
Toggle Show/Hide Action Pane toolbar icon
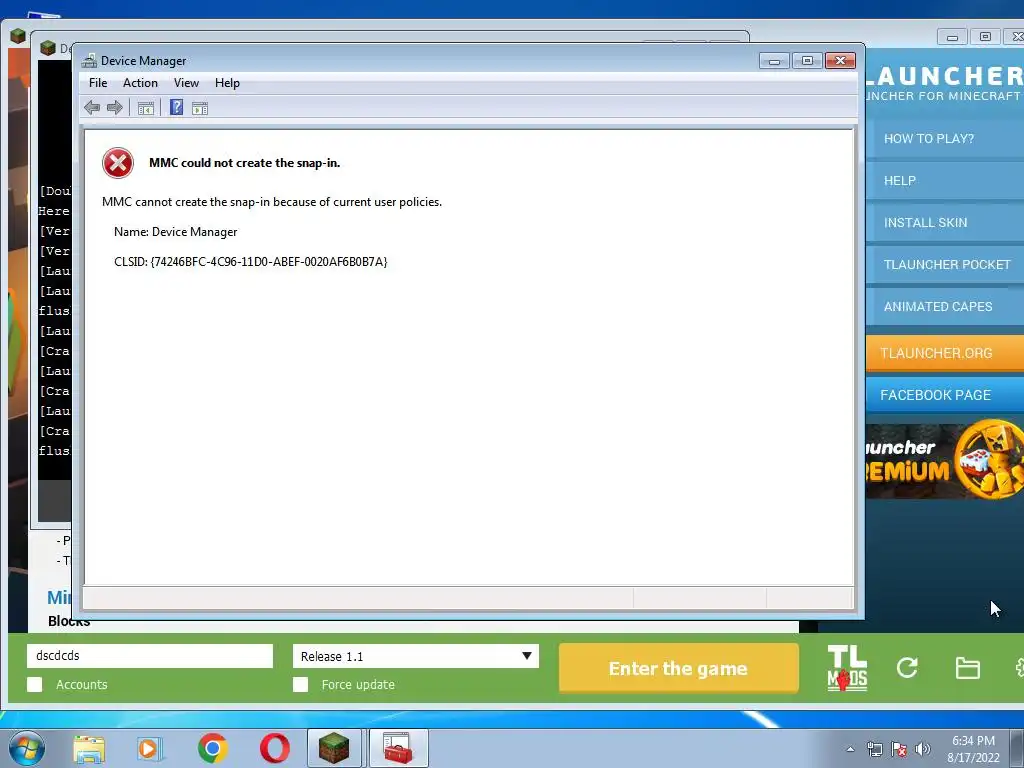point(200,108)
